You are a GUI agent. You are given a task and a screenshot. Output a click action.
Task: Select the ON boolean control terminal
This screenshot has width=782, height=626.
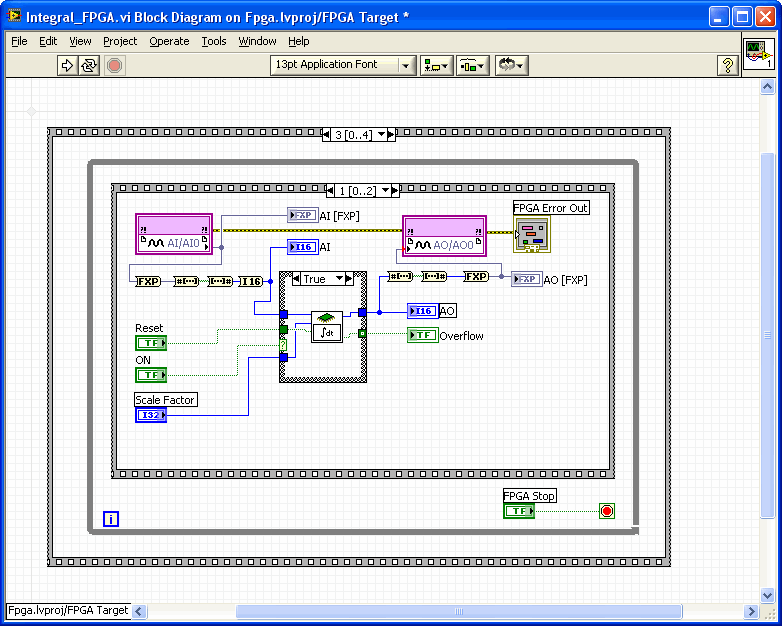tap(151, 375)
